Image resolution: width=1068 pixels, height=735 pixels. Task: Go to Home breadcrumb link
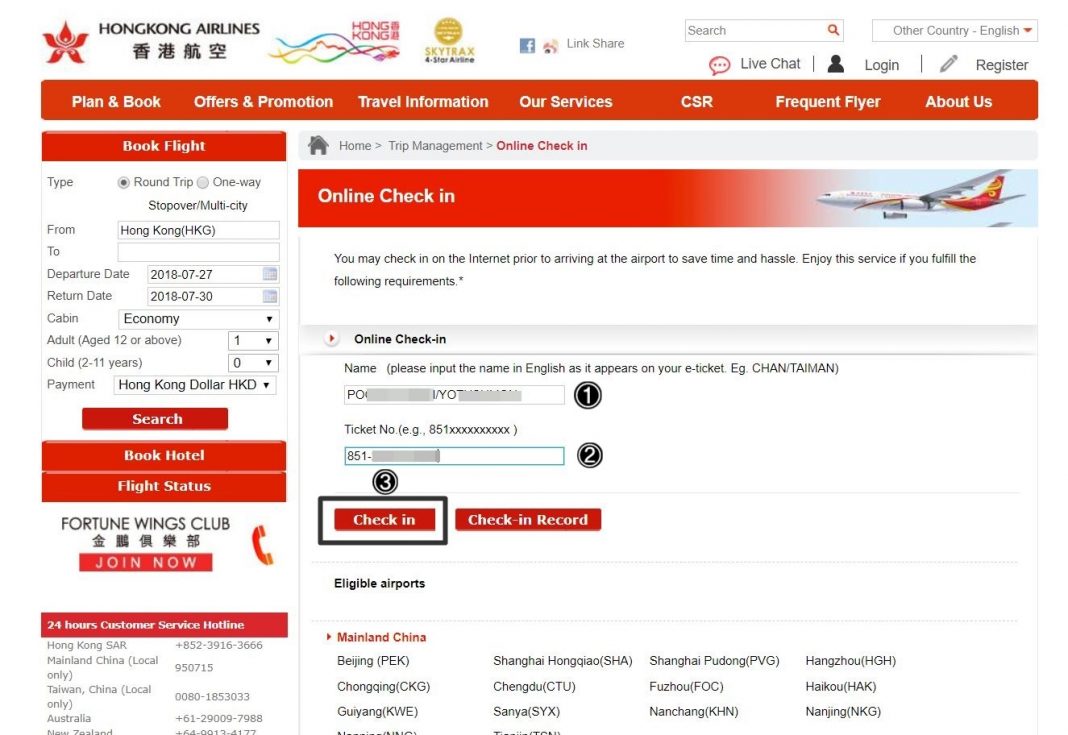tap(356, 146)
